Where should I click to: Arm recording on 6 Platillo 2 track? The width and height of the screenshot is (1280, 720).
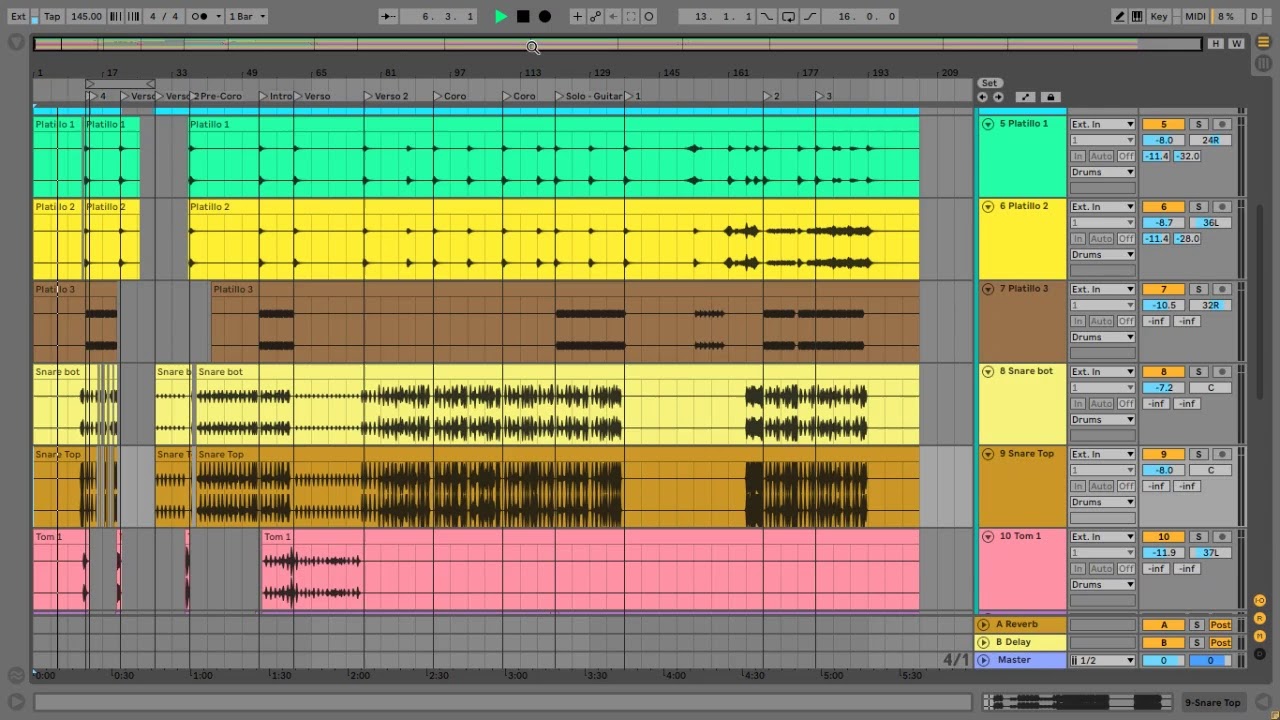tap(1222, 207)
